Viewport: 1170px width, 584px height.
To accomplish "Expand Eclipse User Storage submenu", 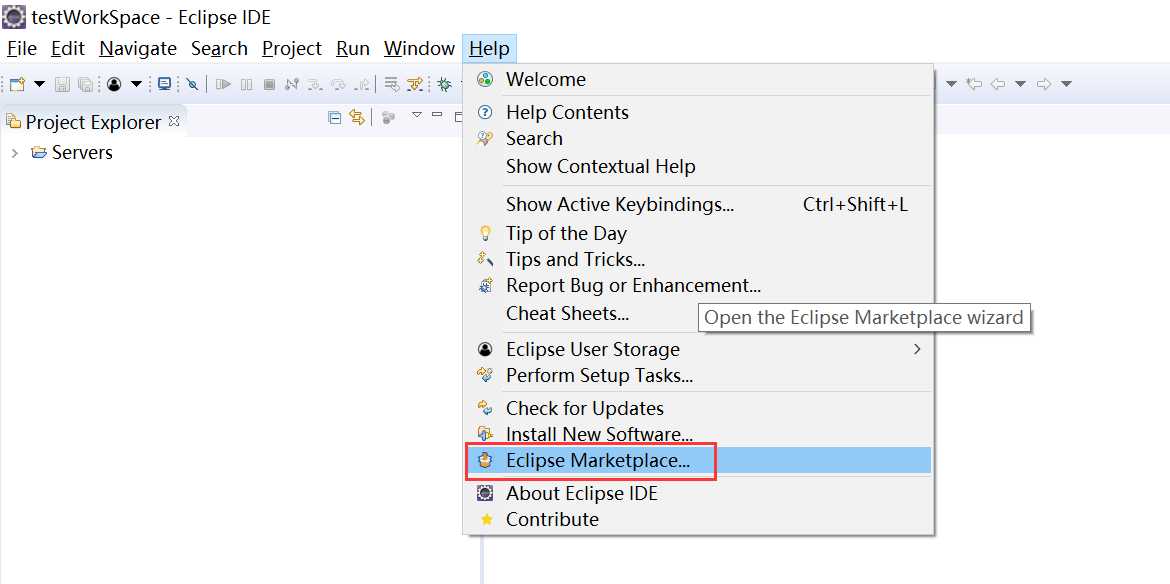I will [x=698, y=349].
